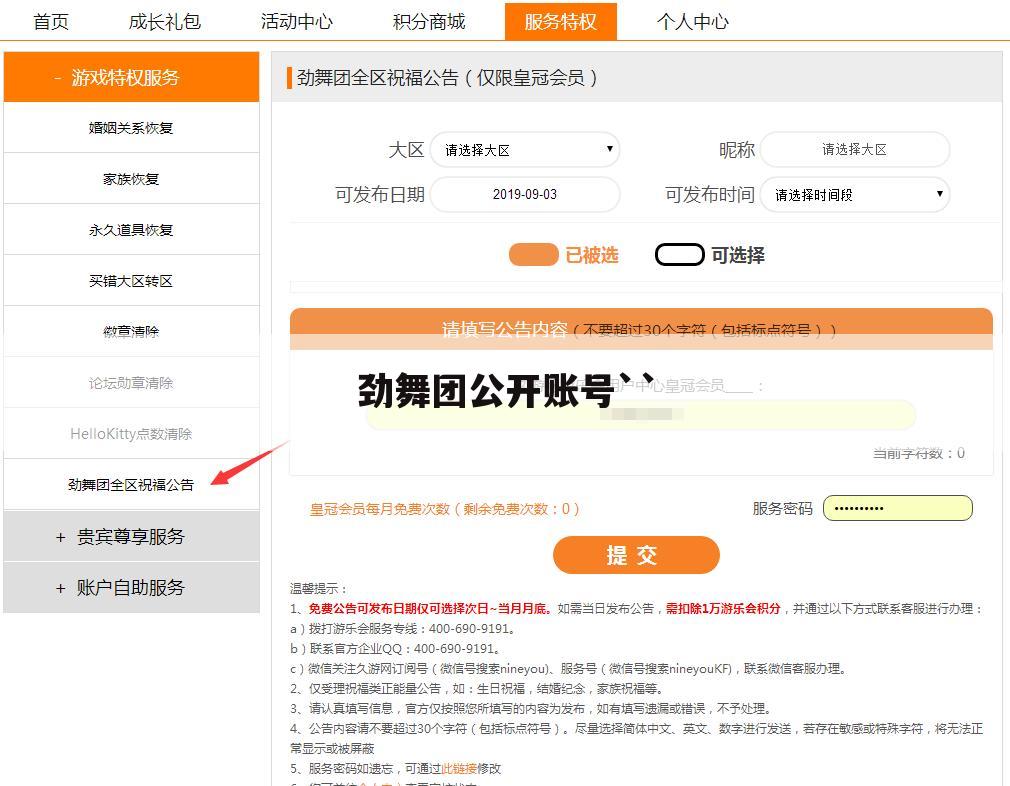Click 皇冠会员每月免费次数 notice text
This screenshot has width=1010, height=786.
tap(444, 509)
